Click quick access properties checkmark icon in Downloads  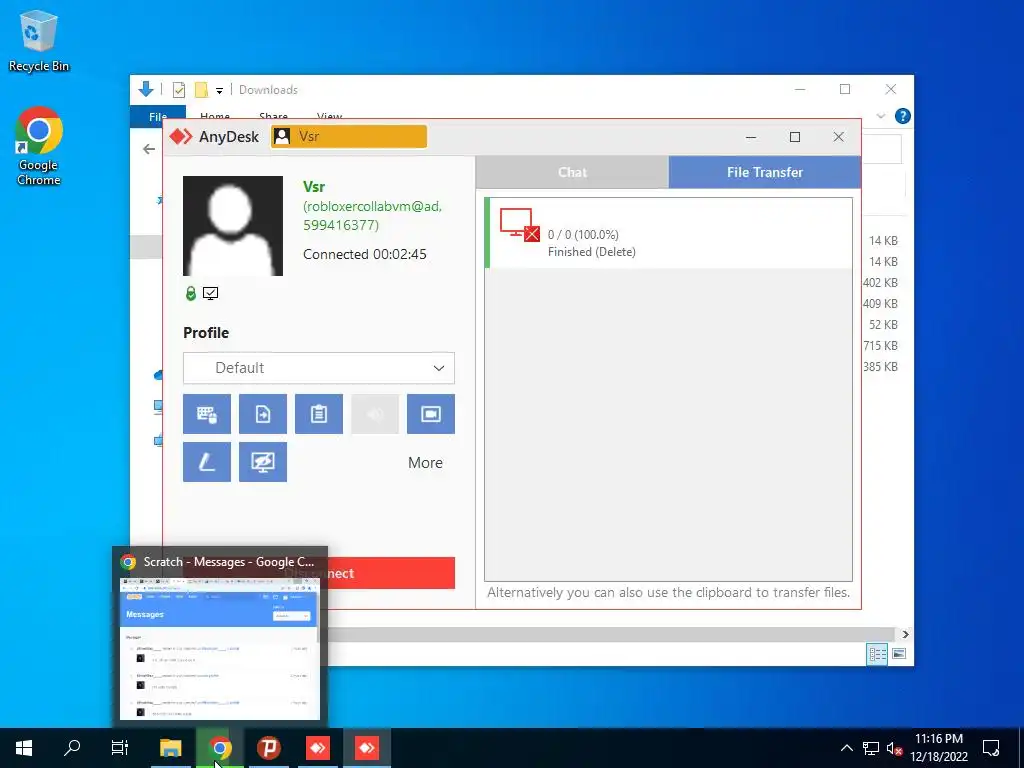pyautogui.click(x=178, y=89)
